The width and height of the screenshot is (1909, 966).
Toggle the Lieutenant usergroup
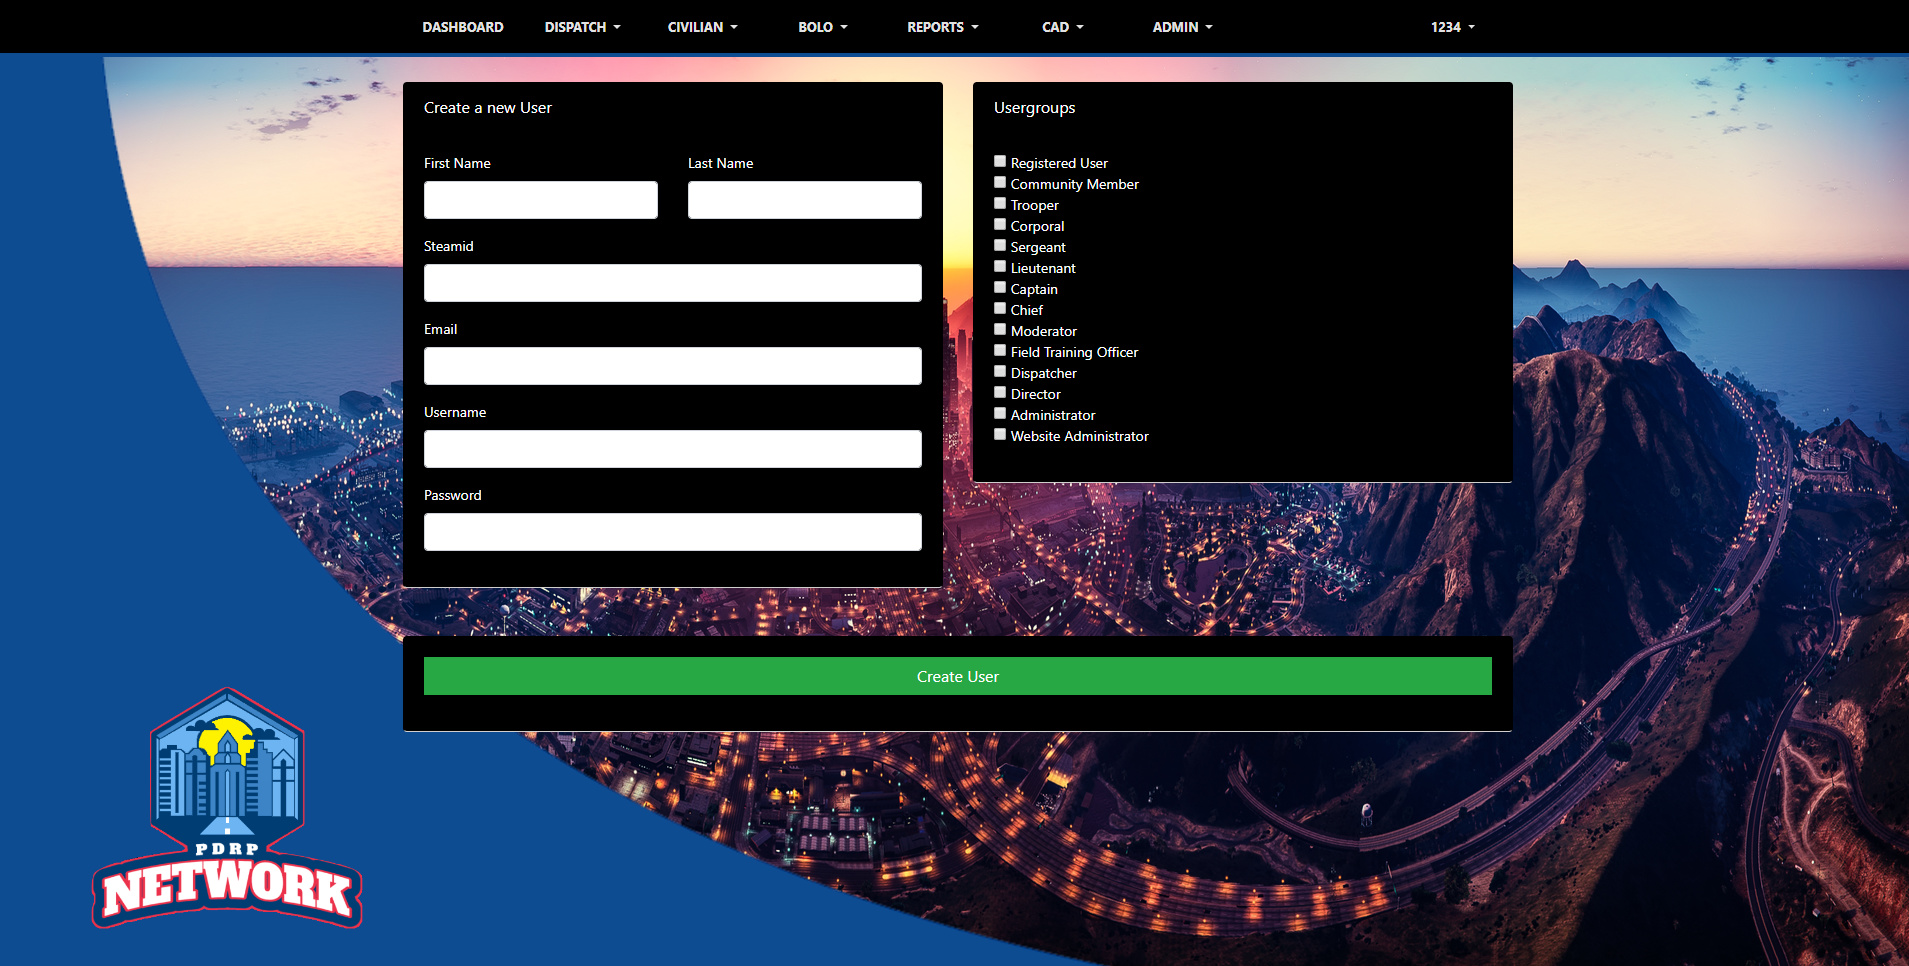[x=999, y=266]
